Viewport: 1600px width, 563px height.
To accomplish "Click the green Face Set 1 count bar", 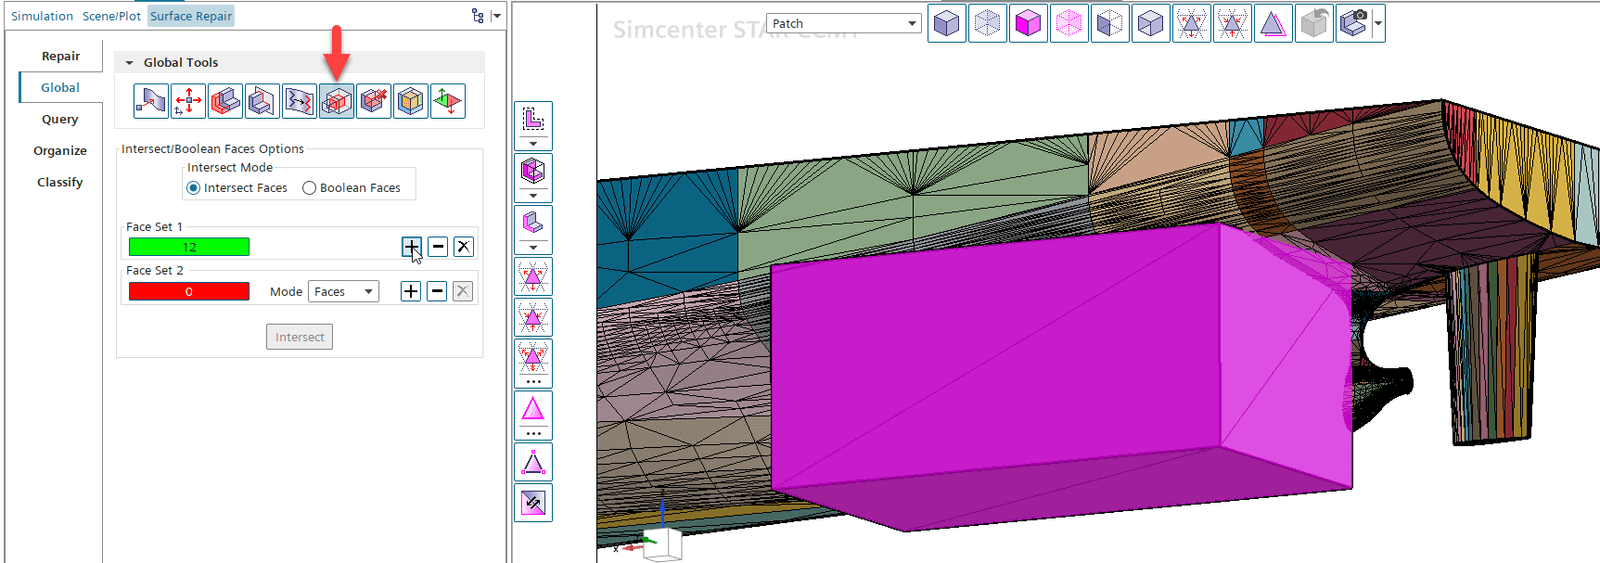I will click(189, 247).
